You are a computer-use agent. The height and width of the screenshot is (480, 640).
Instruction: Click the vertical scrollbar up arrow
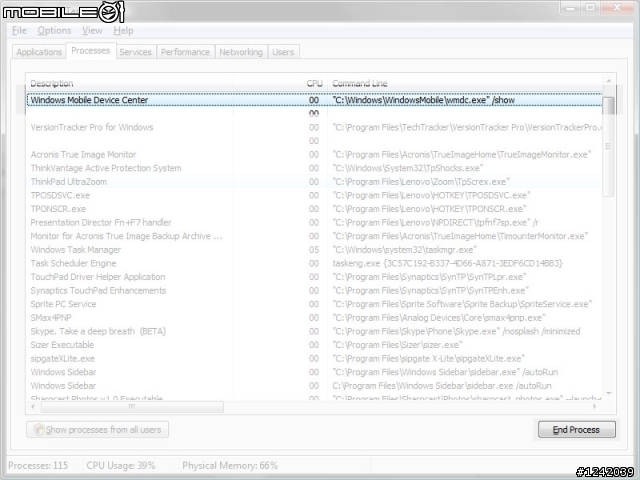coord(609,81)
